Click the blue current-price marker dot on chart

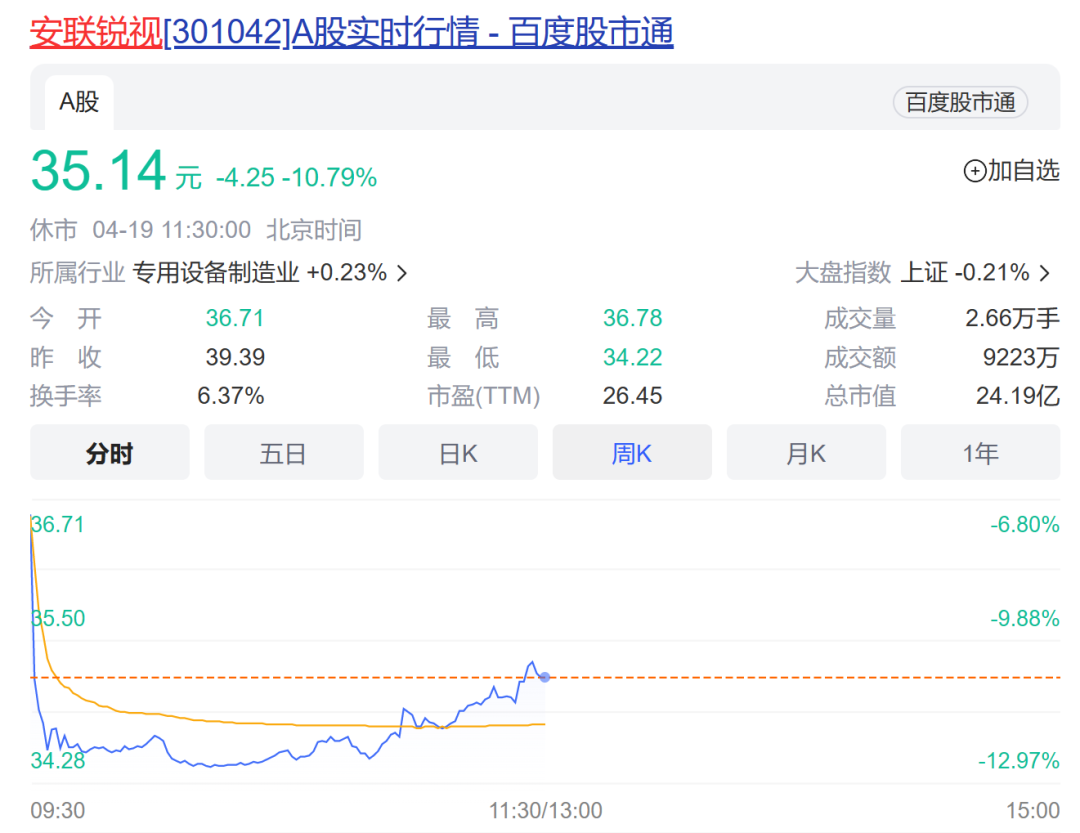[545, 677]
